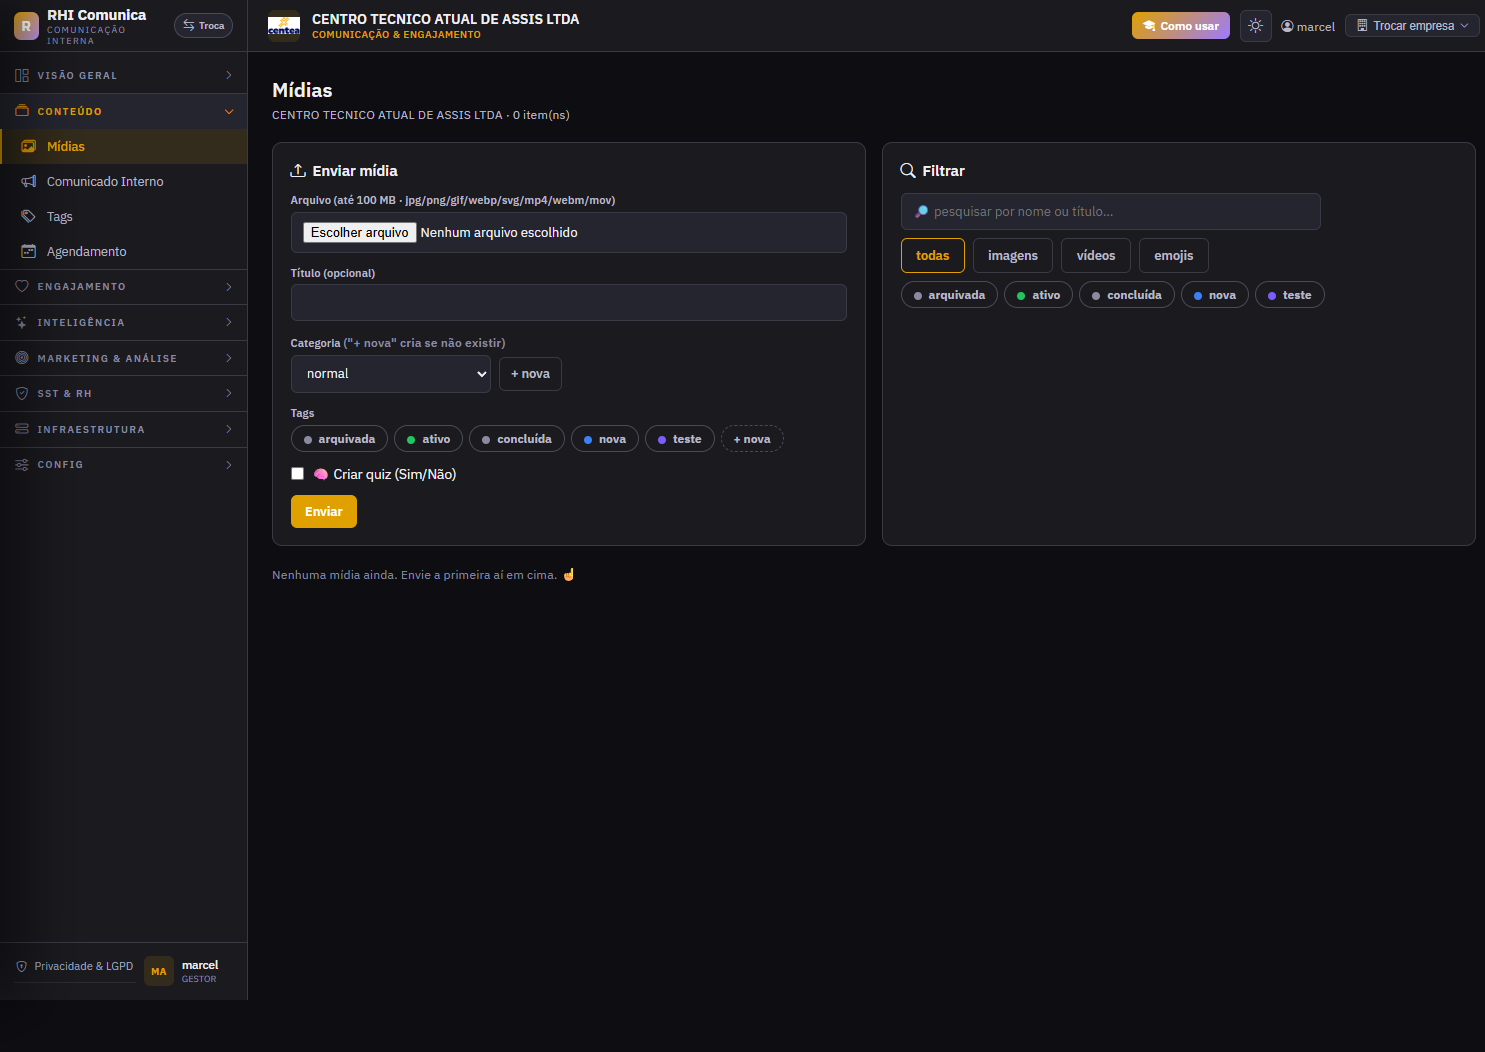Image resolution: width=1485 pixels, height=1052 pixels.
Task: Select the emojis filter tab
Action: point(1174,255)
